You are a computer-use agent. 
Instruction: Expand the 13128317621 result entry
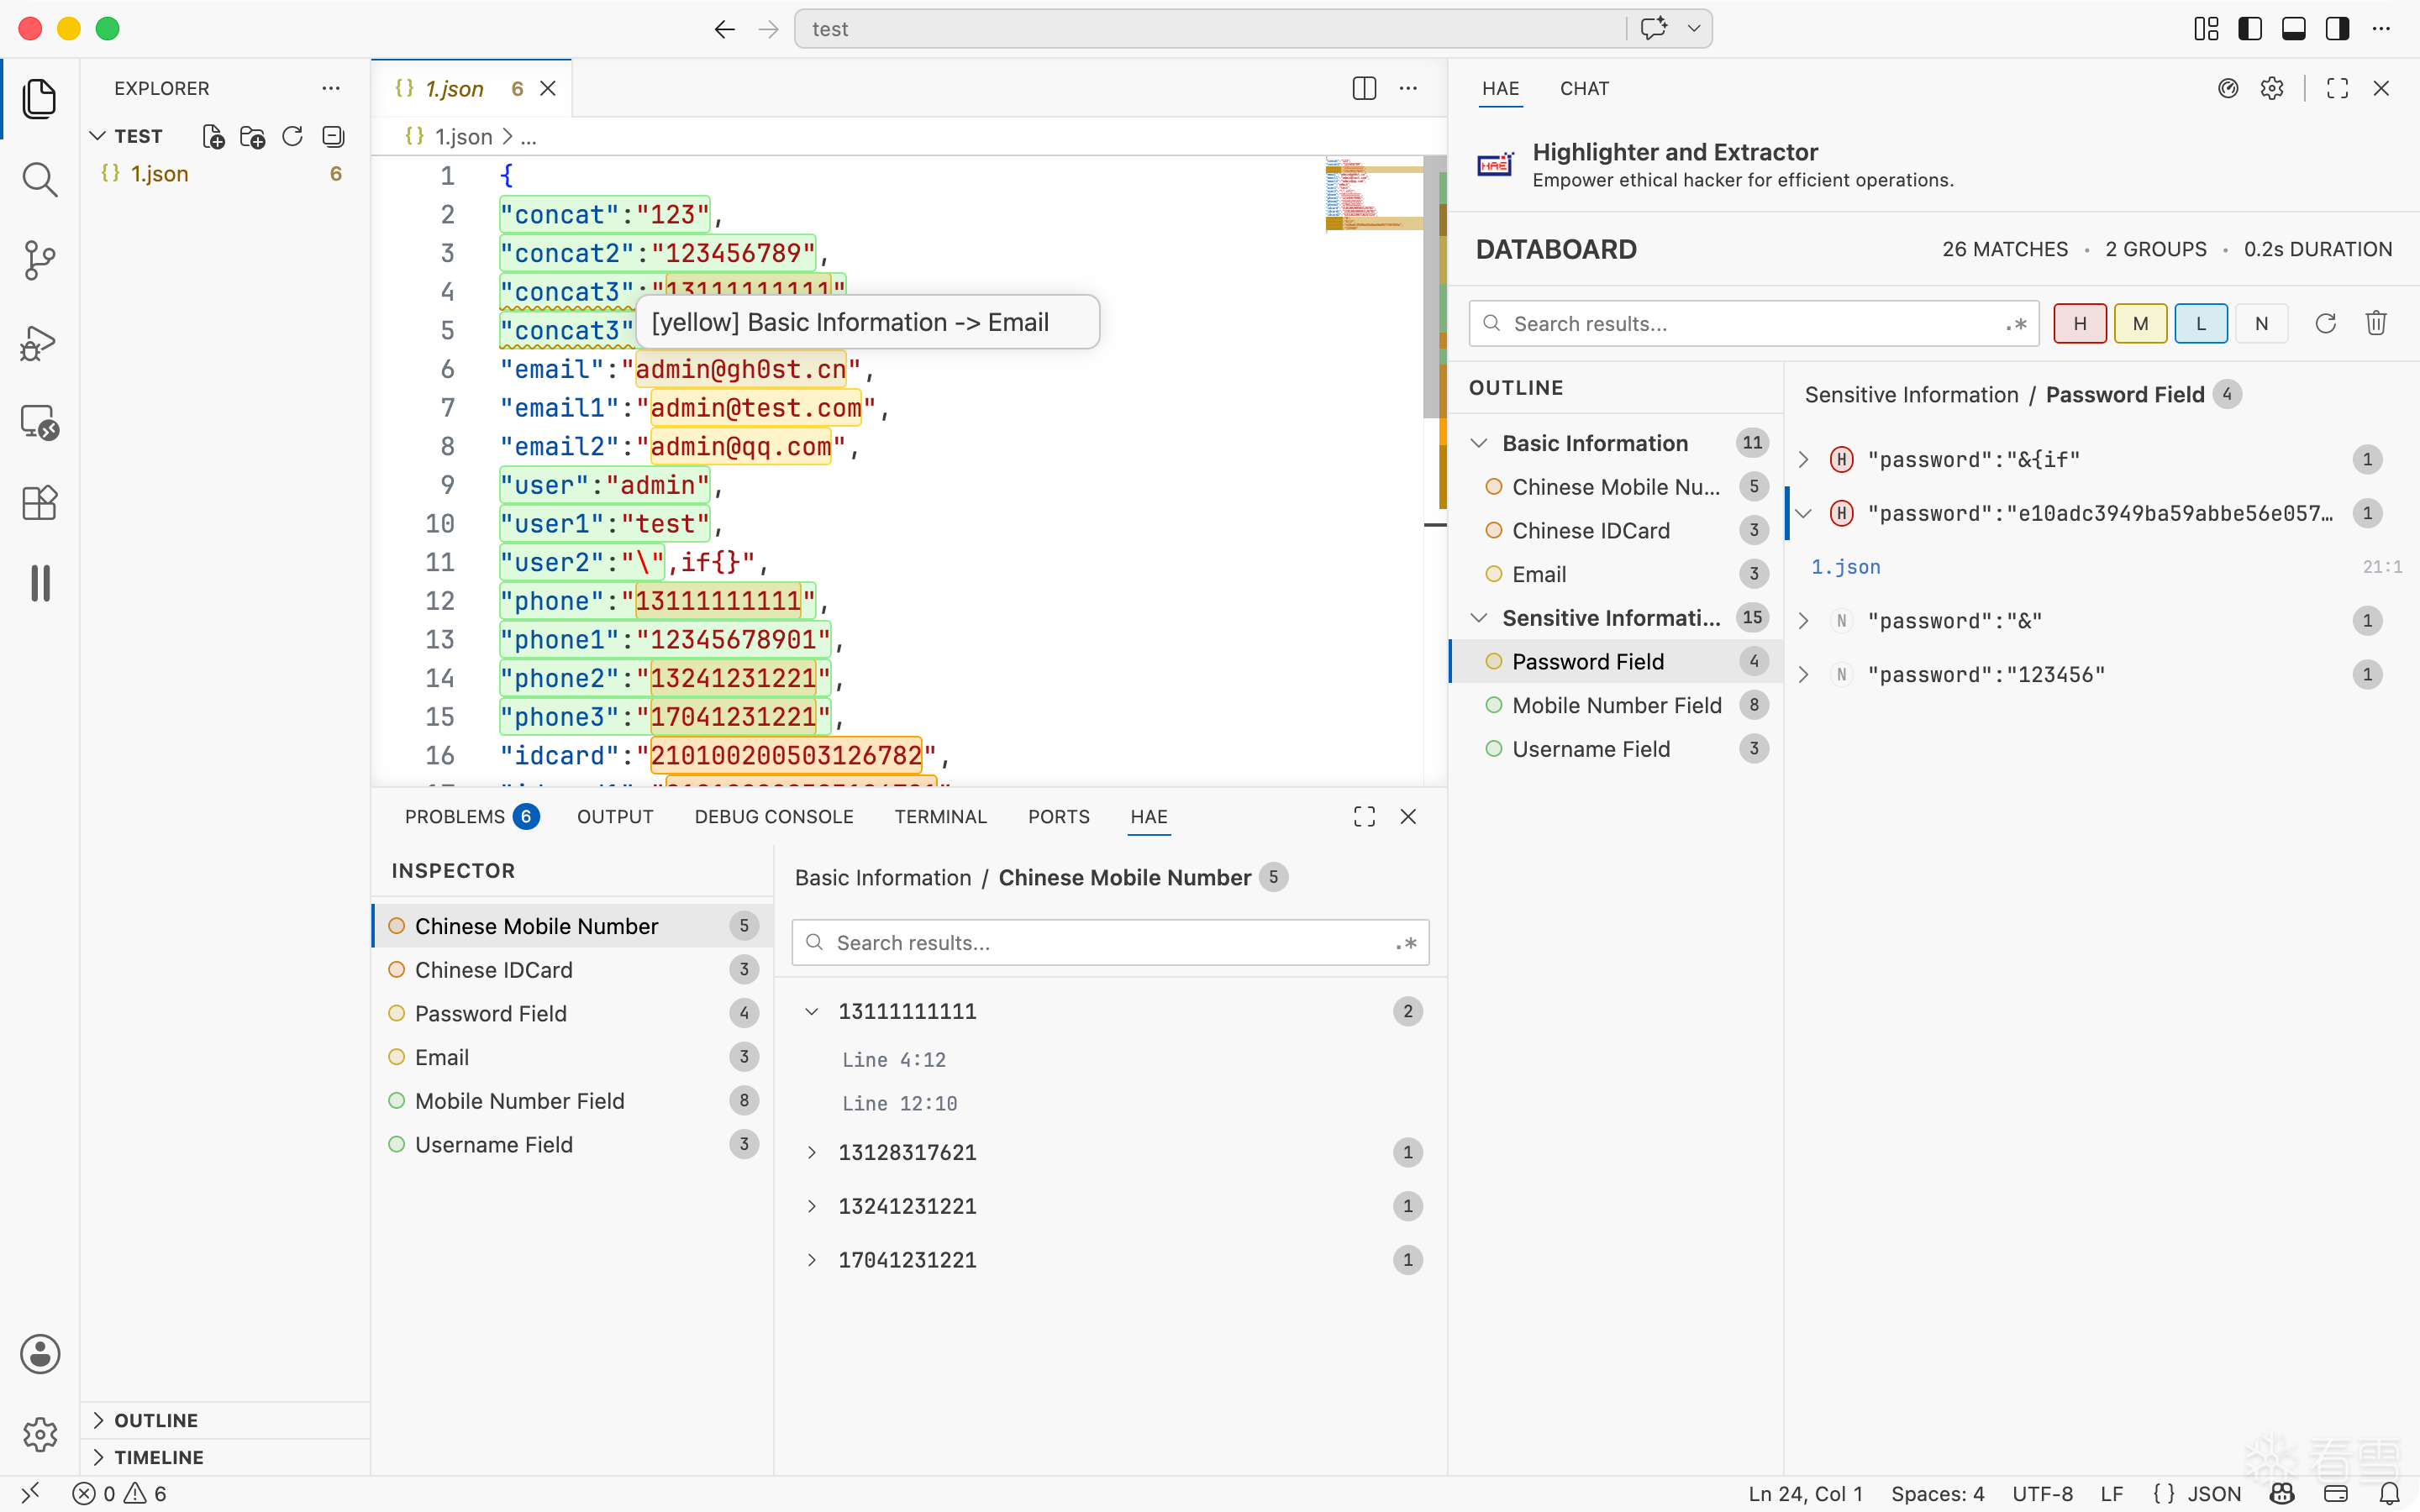point(812,1152)
